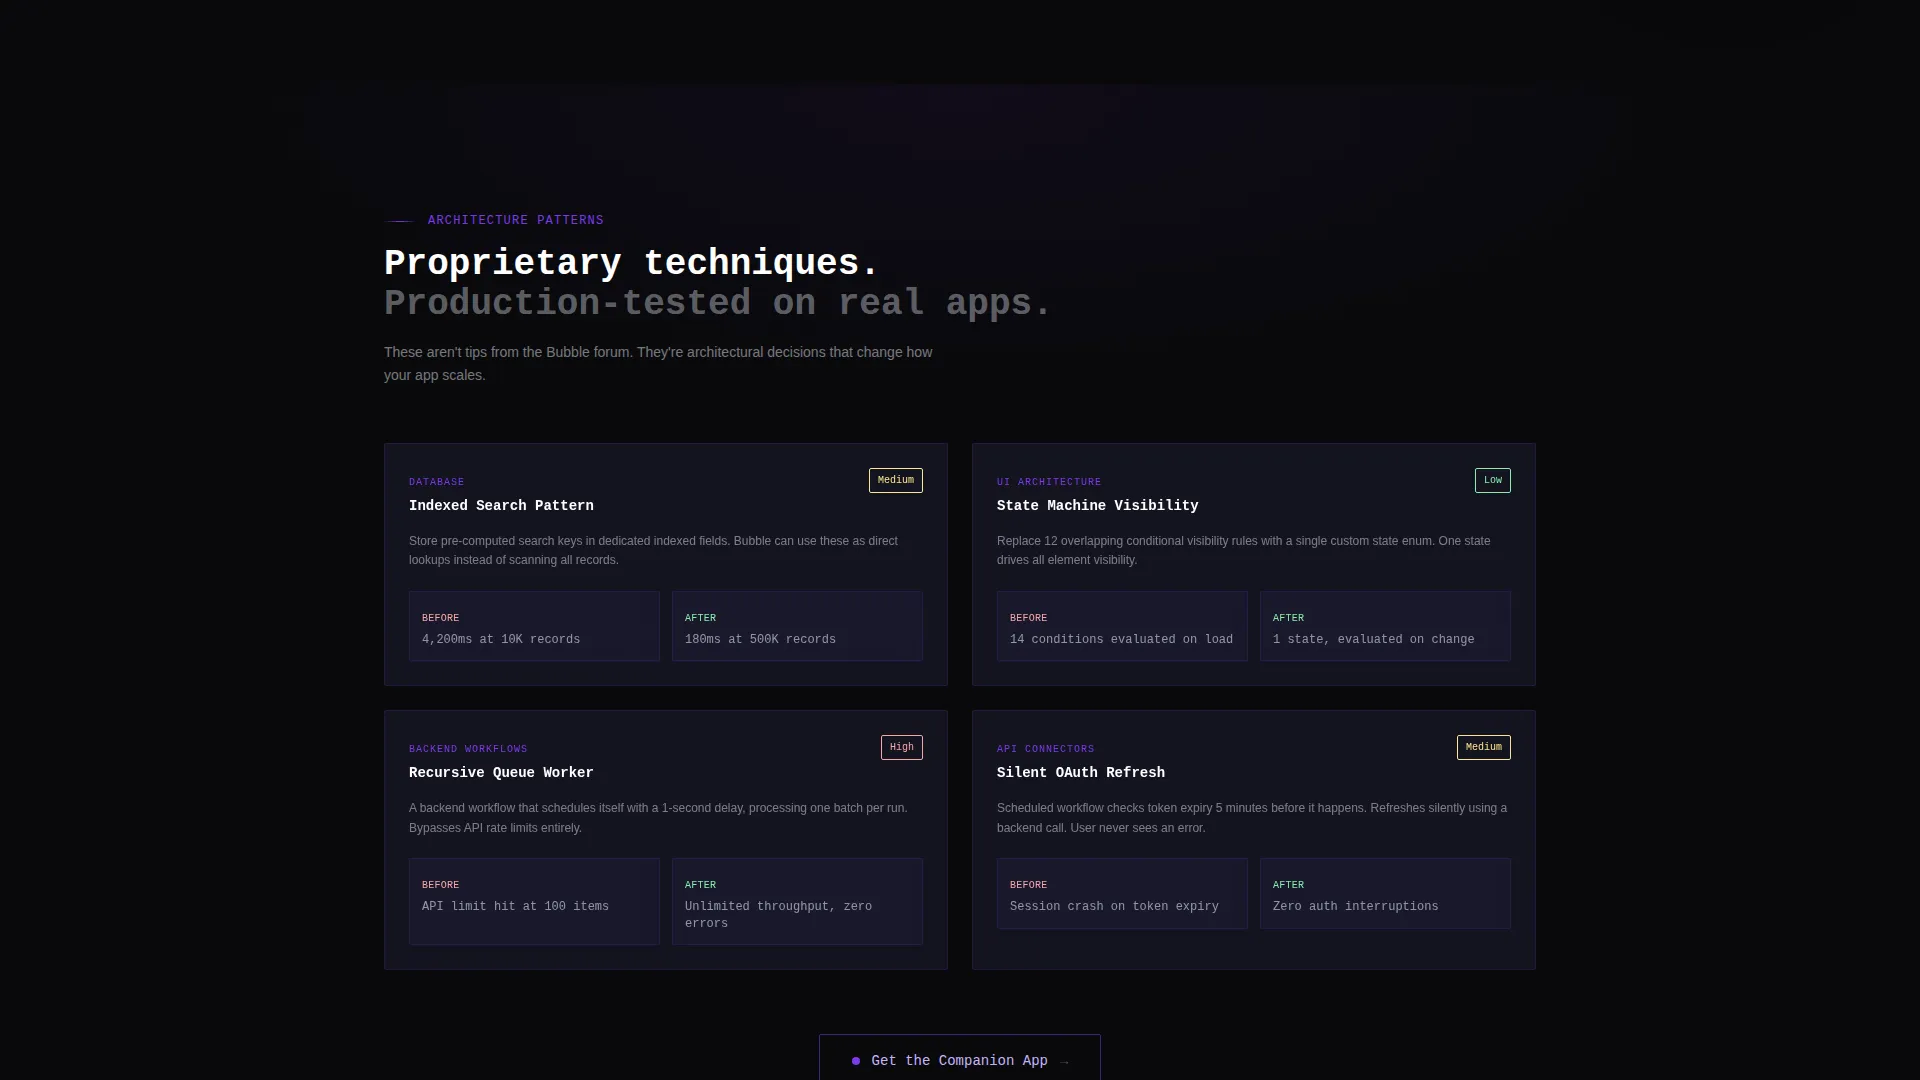Click 'Unlimited throughput, zero errors' text
The width and height of the screenshot is (1920, 1080).
(x=778, y=915)
